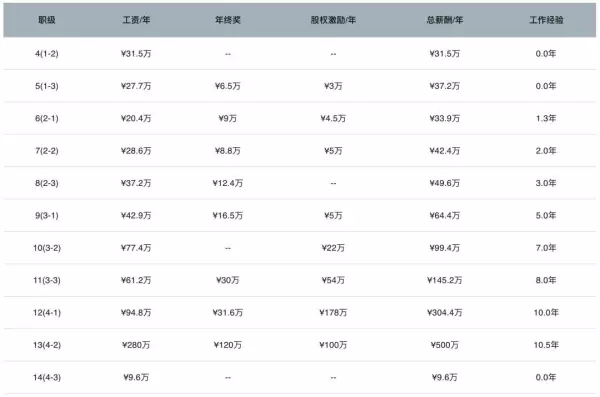This screenshot has width=600, height=397.
Task: Click experience value 3.0年
Action: pos(546,183)
